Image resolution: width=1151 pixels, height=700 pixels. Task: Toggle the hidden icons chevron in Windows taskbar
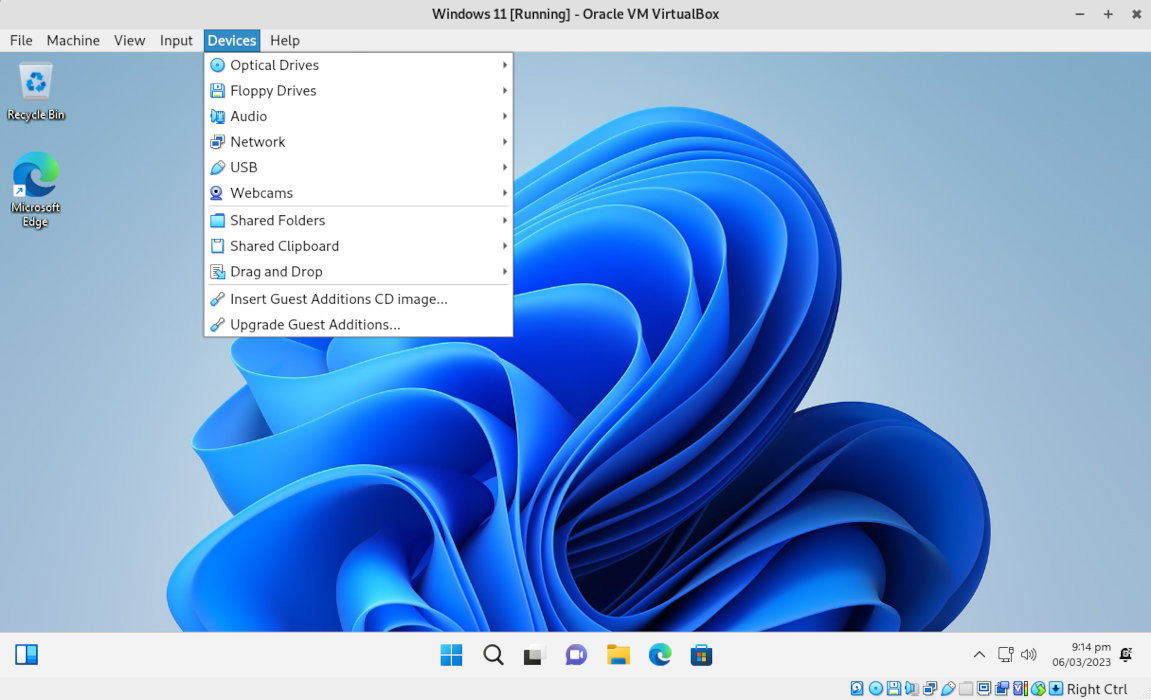tap(979, 654)
